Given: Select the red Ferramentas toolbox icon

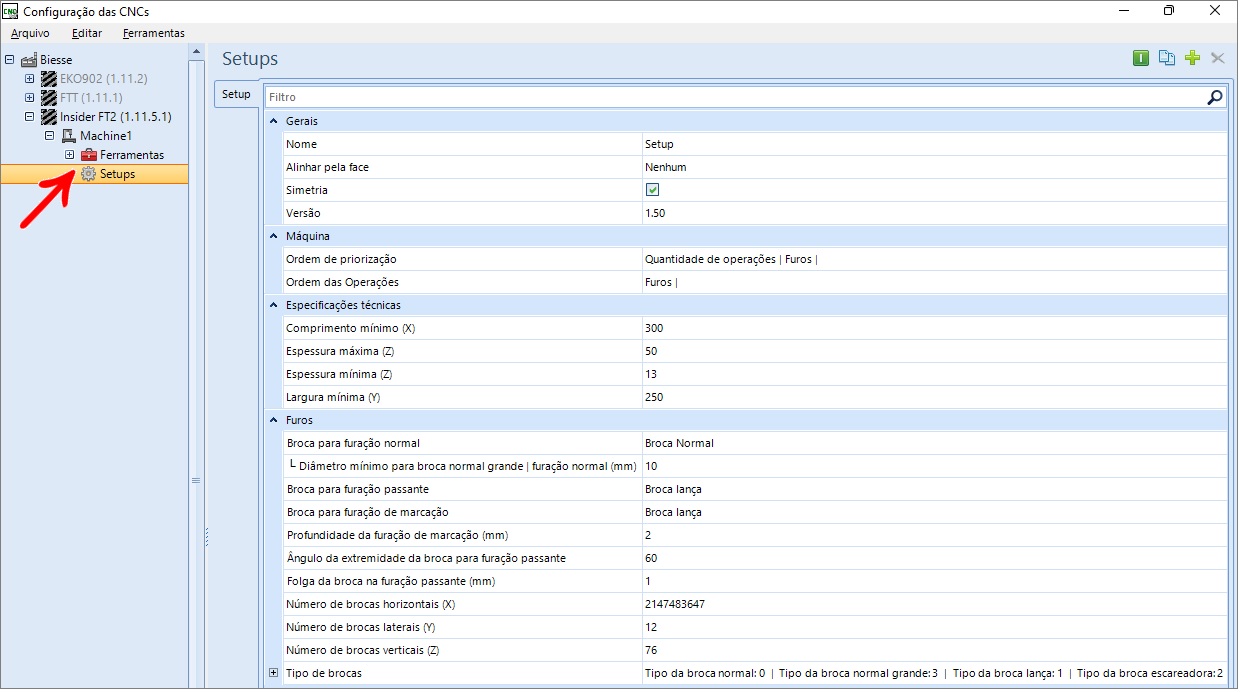Looking at the screenshot, I should tap(89, 155).
